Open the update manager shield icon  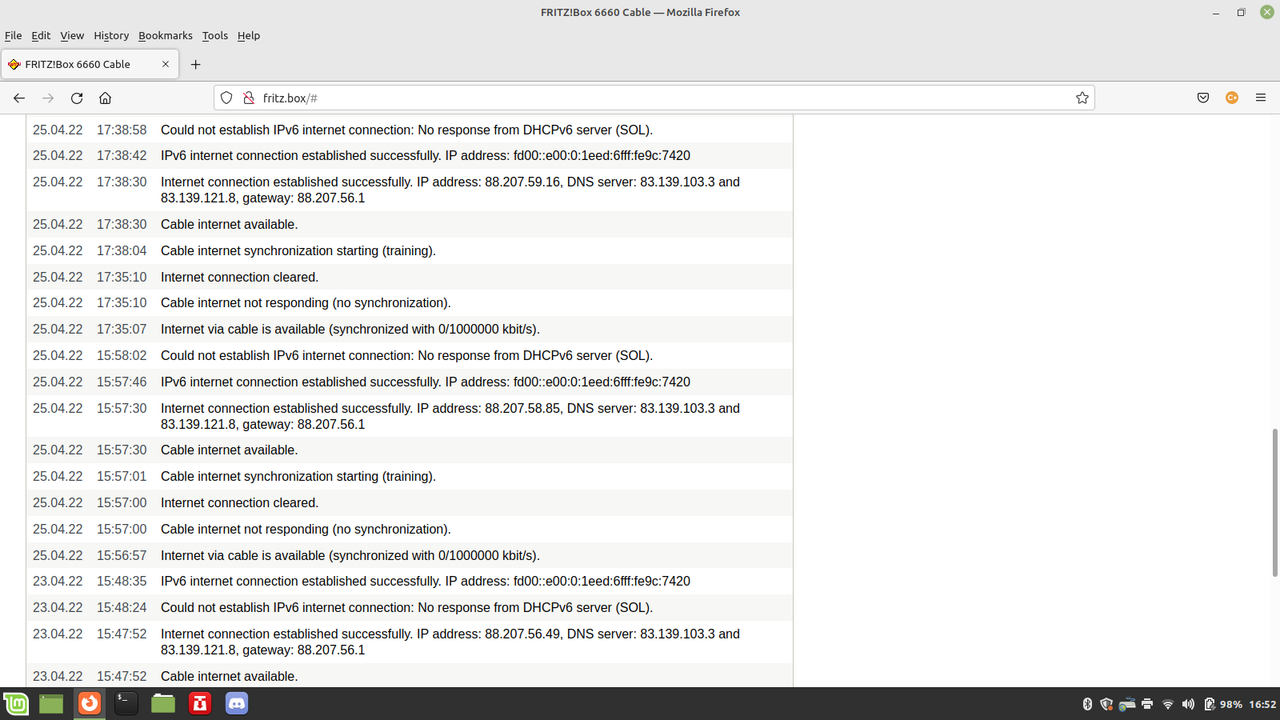[x=1107, y=704]
